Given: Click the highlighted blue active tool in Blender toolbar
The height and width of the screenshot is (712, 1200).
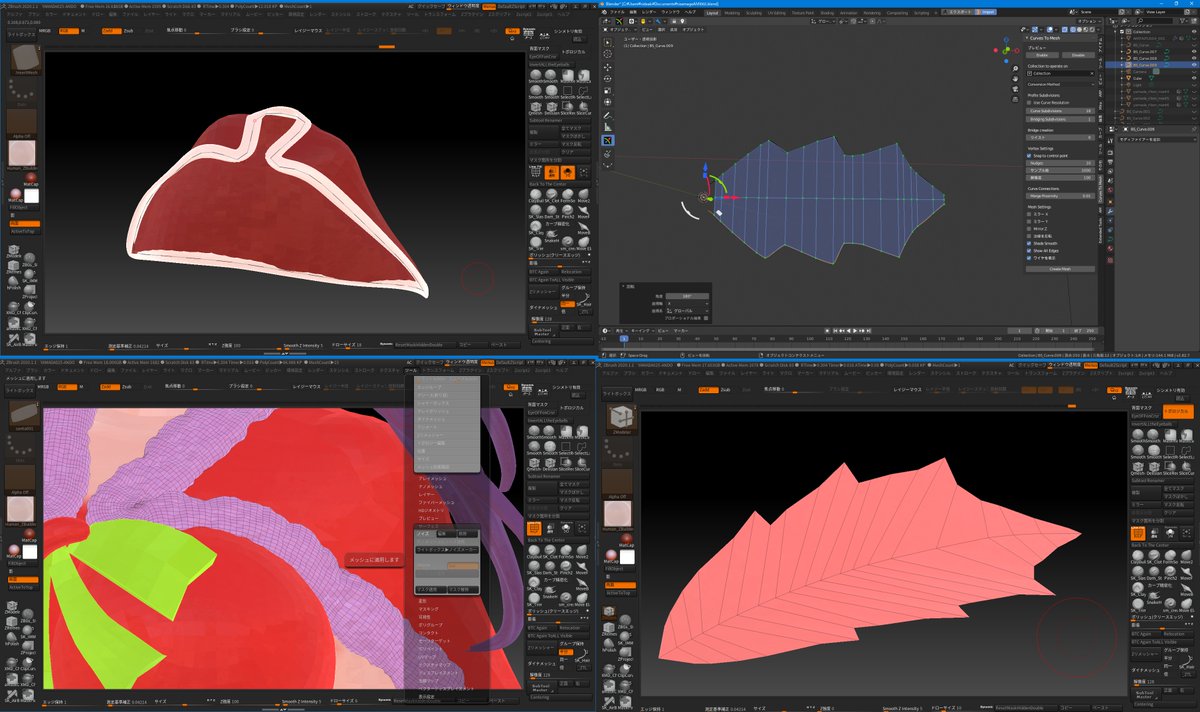Looking at the screenshot, I should pos(608,140).
